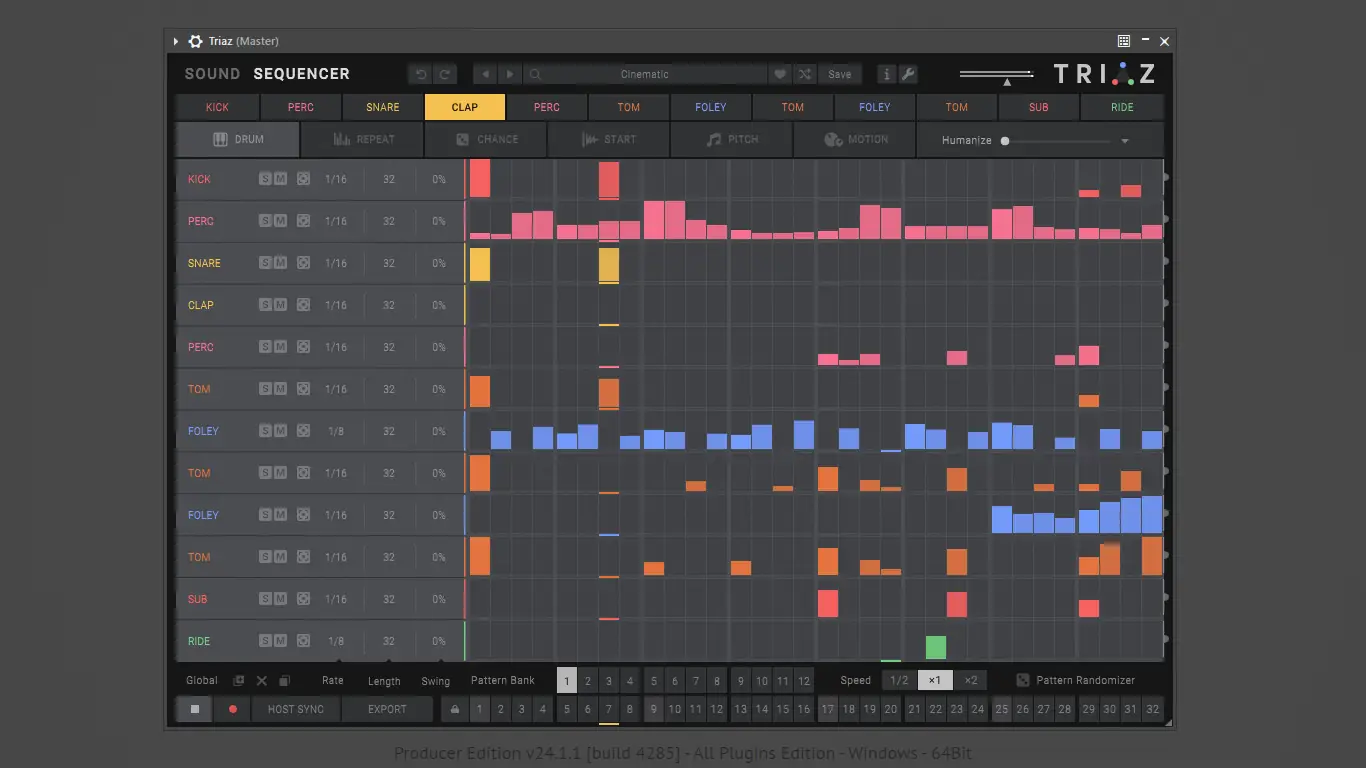Open the CHANCE lane tab
1366x768 pixels.
(486, 140)
